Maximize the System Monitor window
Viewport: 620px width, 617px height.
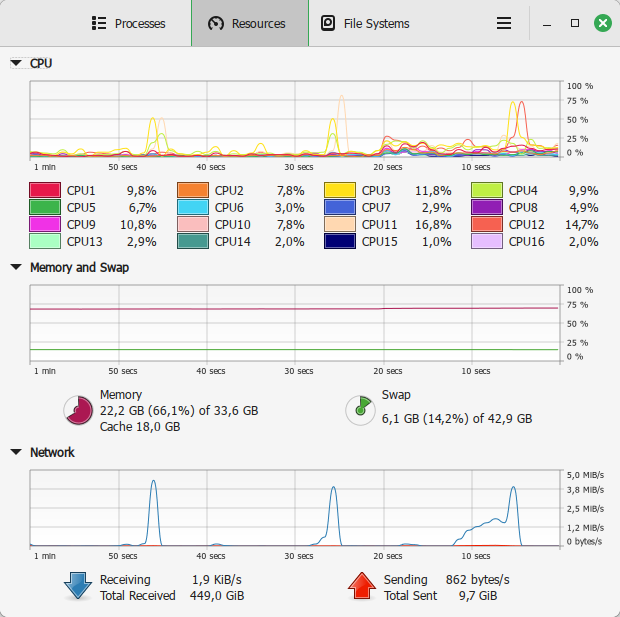[575, 23]
